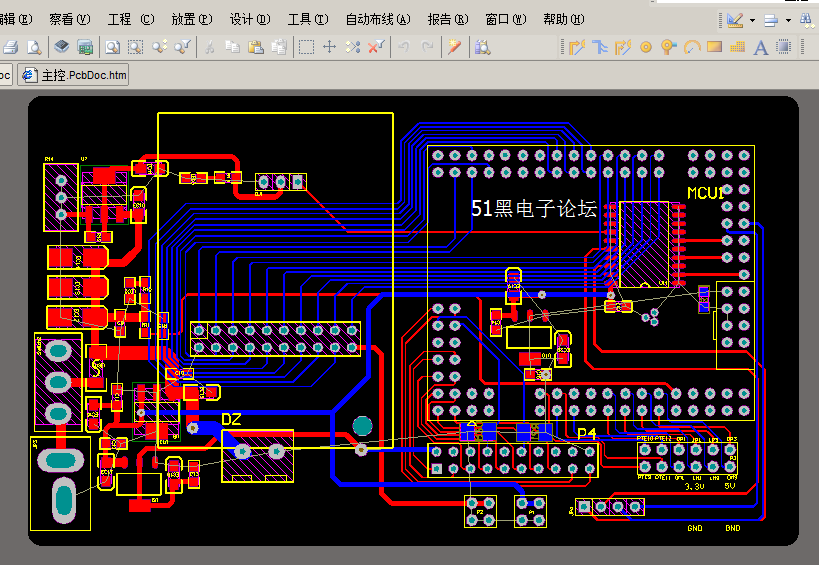Image resolution: width=819 pixels, height=565 pixels.
Task: Select the multi-trace bus routing tool
Action: tap(600, 48)
